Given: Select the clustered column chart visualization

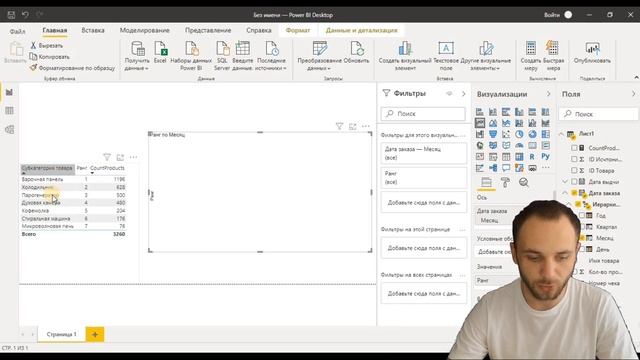Looking at the screenshot, I should point(519,112).
